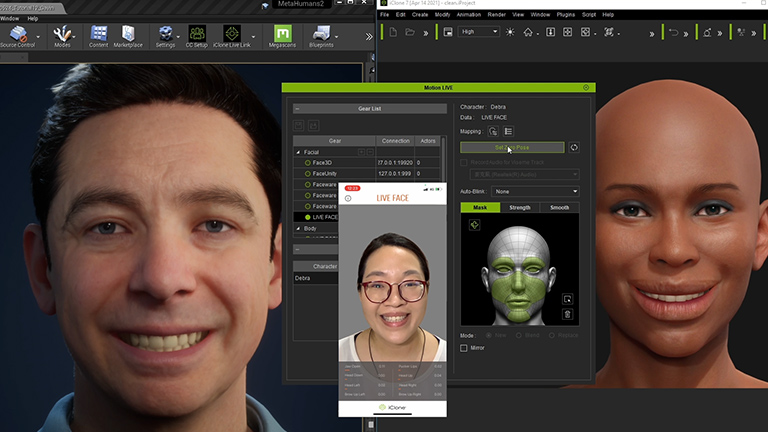768x432 pixels.
Task: Open iClone Edit menu
Action: 401,15
